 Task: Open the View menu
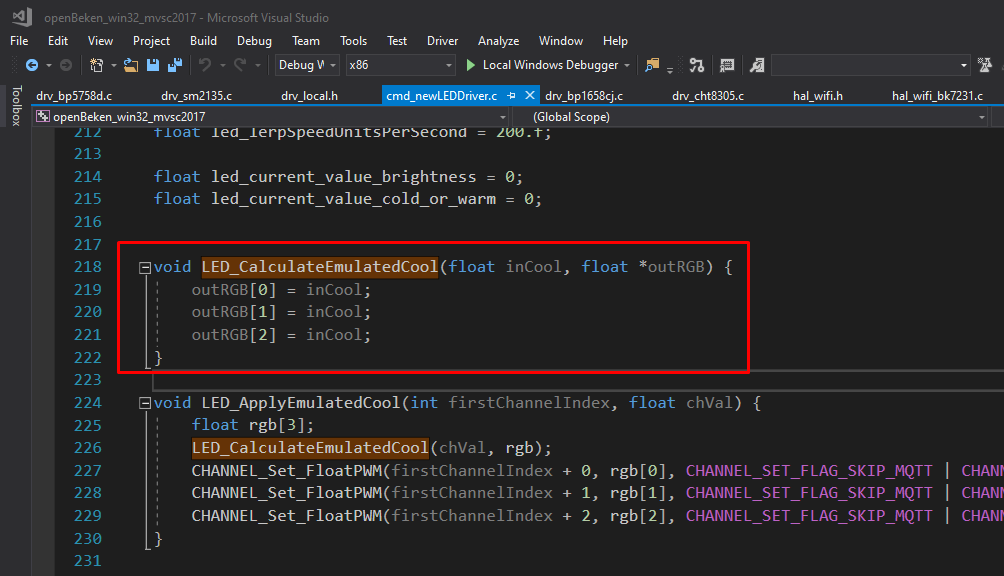(101, 41)
